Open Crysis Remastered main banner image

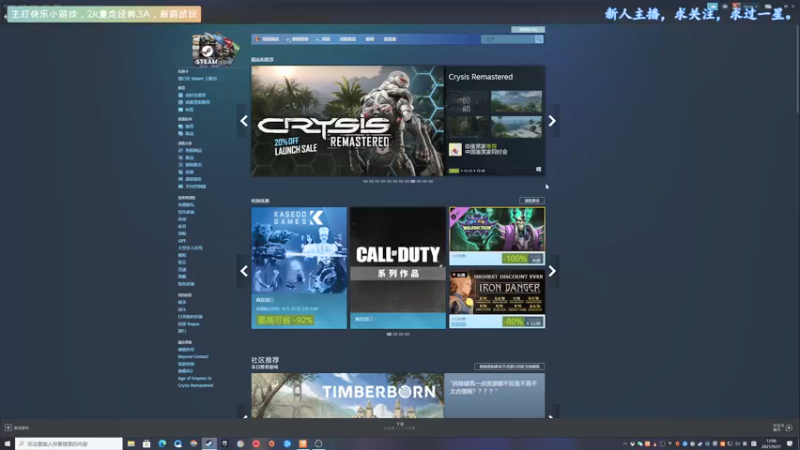click(347, 121)
